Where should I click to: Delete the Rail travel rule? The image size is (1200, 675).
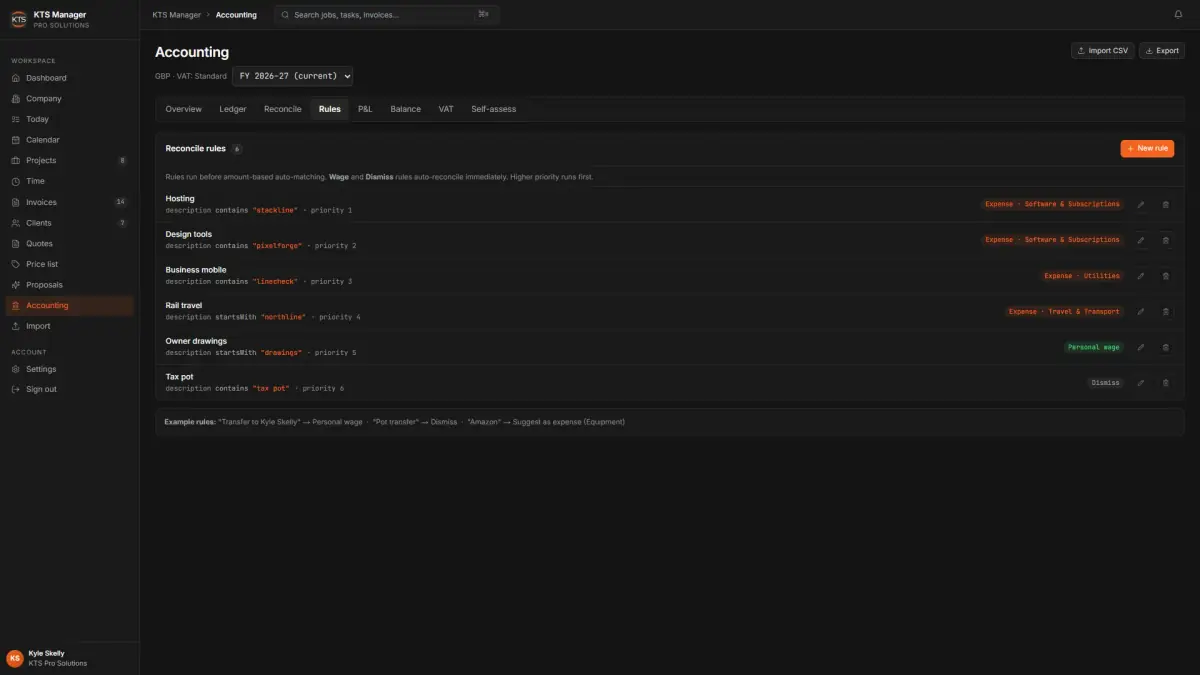(x=1165, y=311)
